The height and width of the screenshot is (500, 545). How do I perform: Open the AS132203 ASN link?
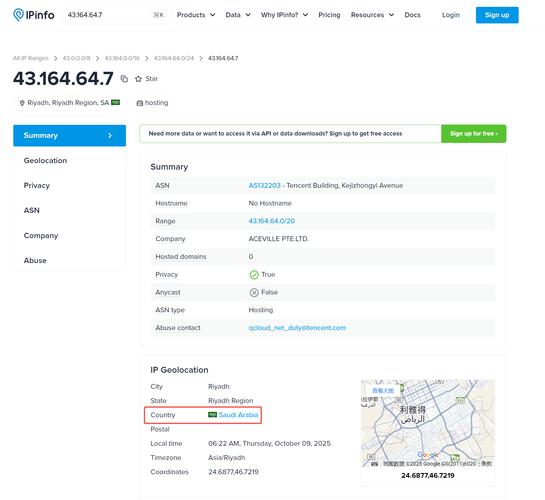(x=264, y=186)
